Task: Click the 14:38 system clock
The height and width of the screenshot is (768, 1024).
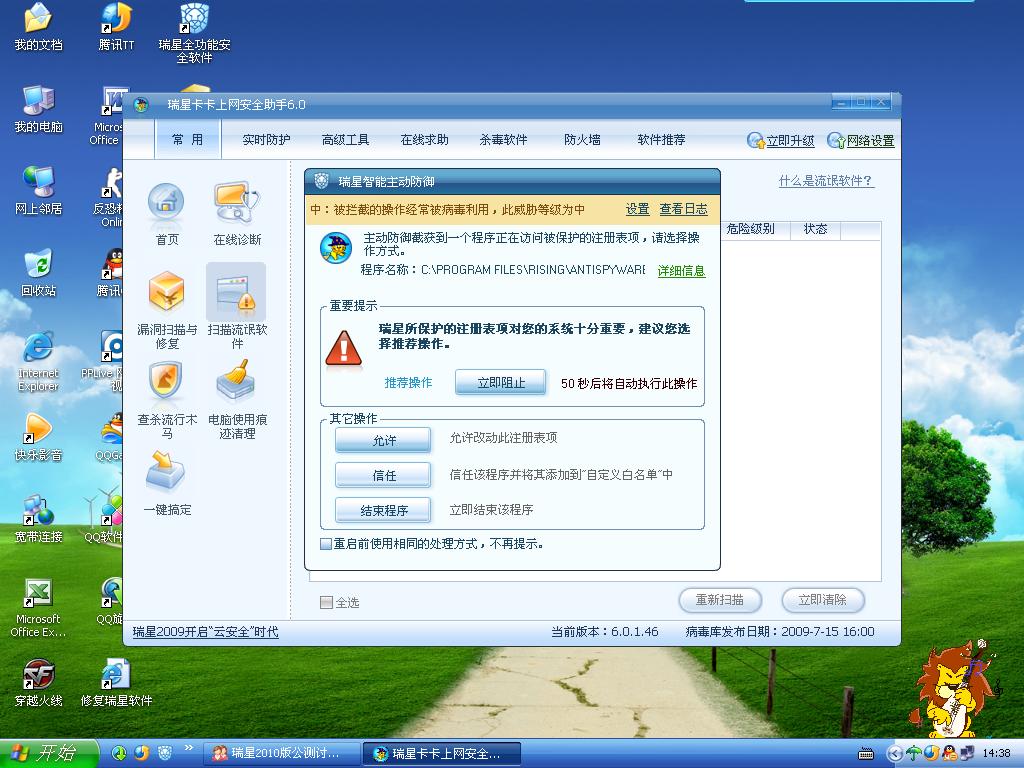Action: click(x=996, y=754)
